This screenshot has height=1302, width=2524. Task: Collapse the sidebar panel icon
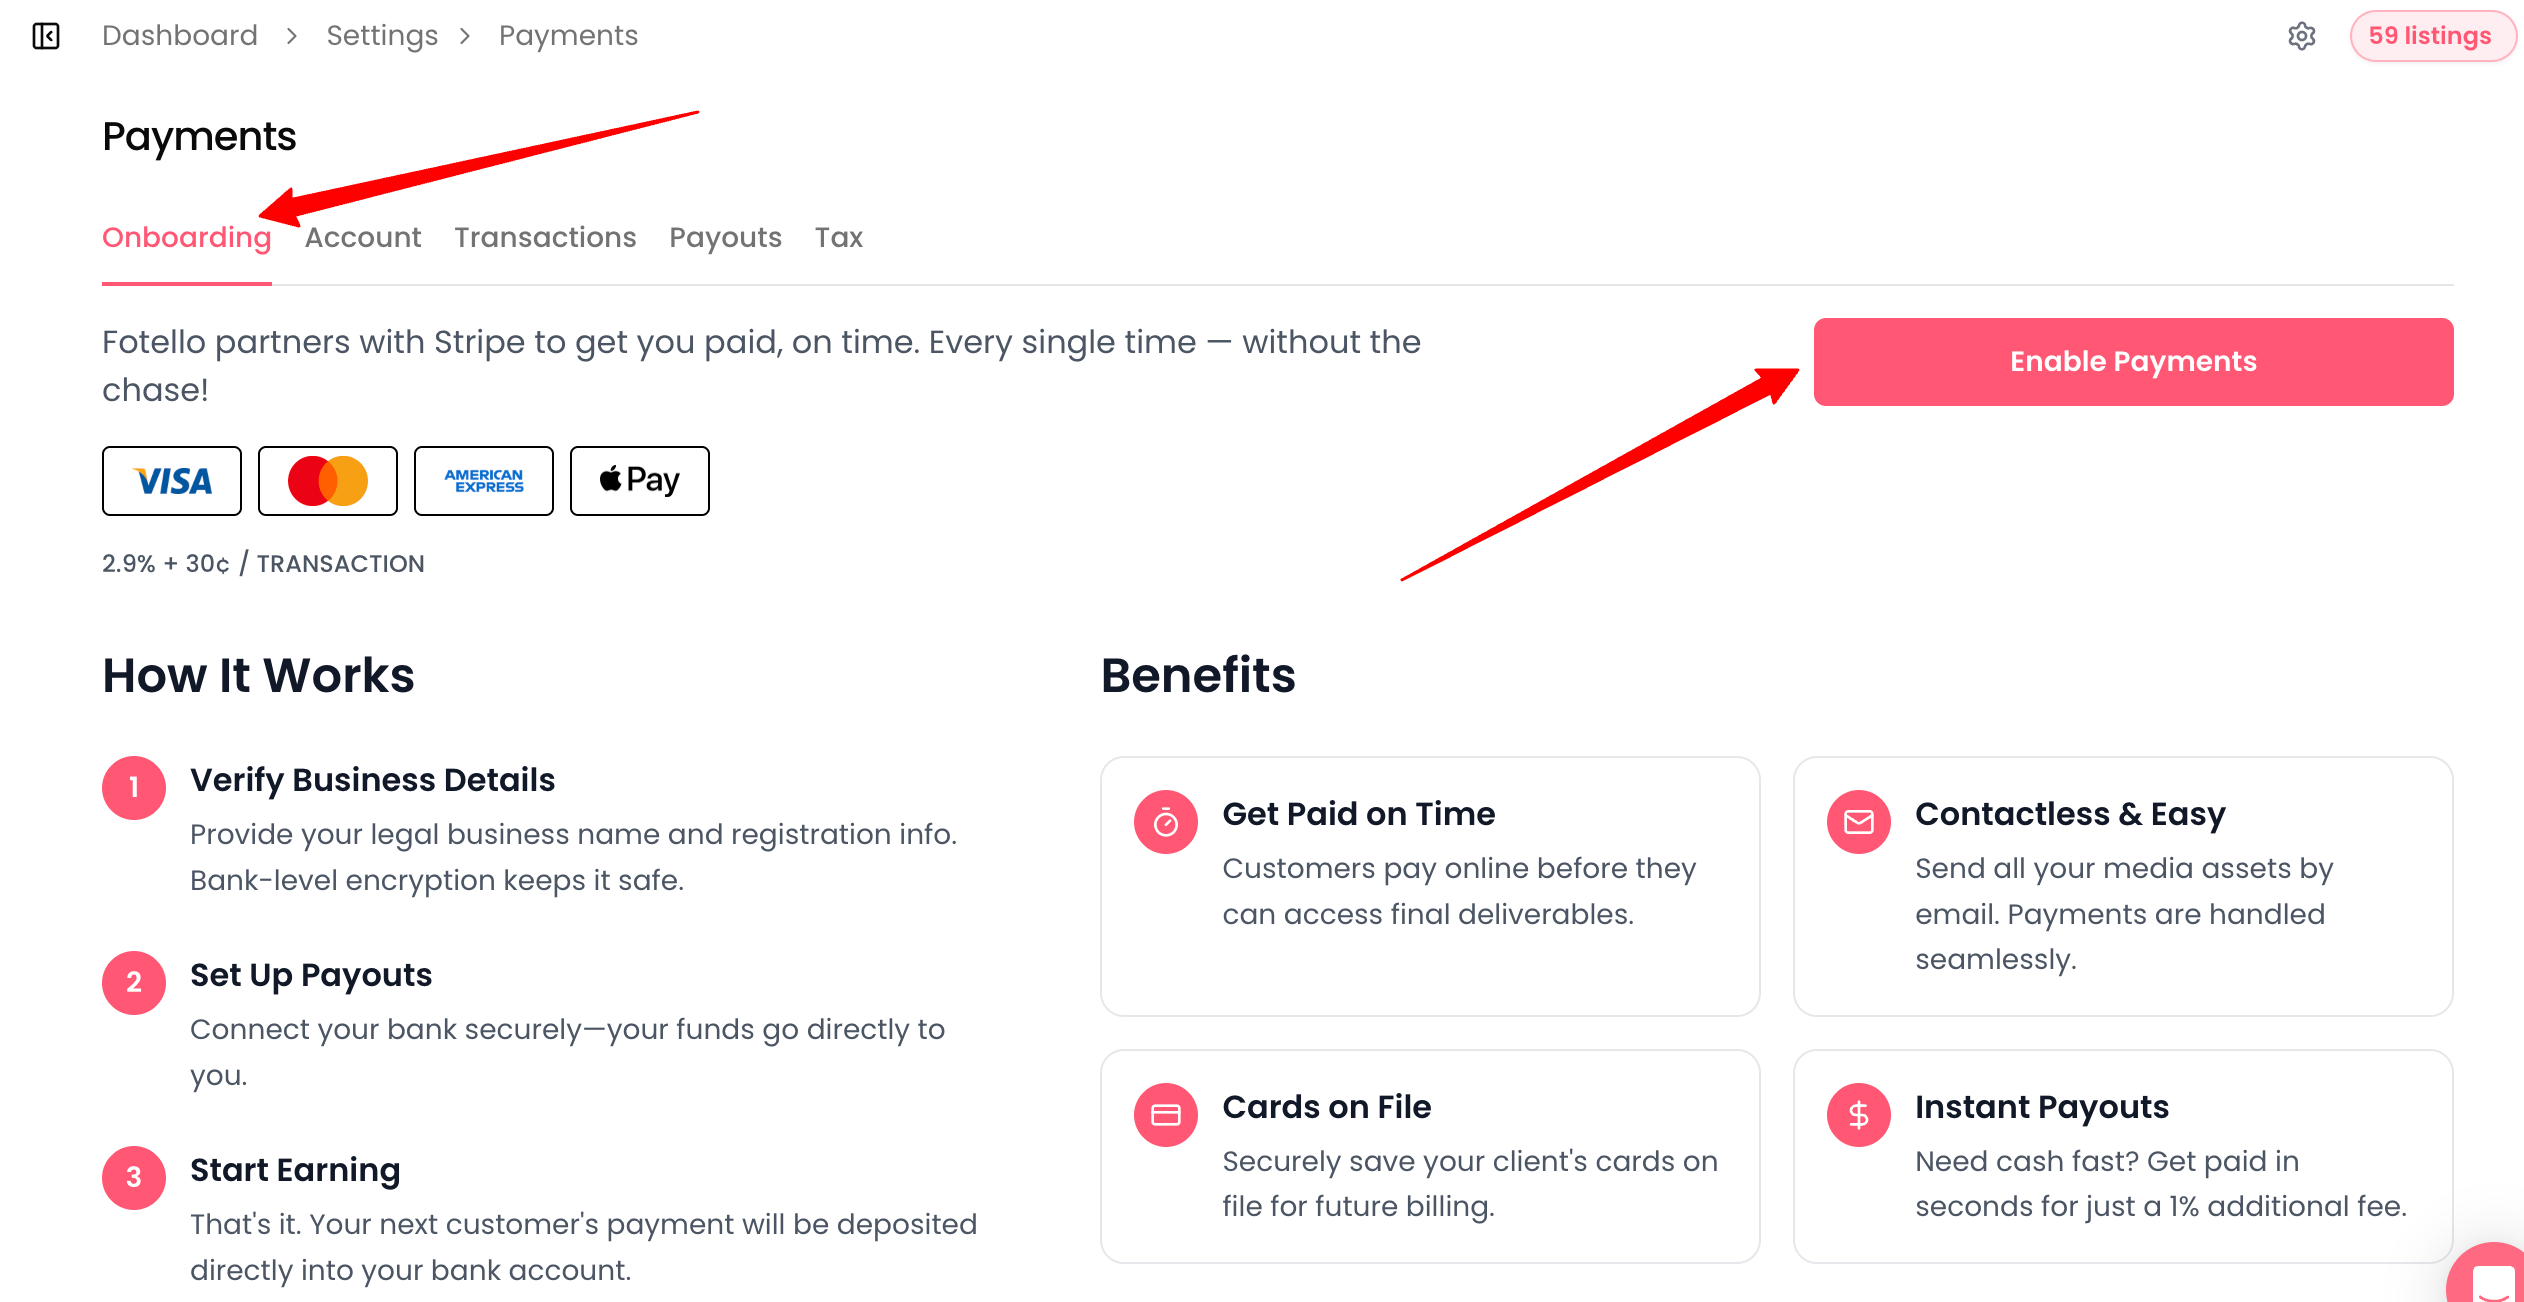click(x=46, y=36)
